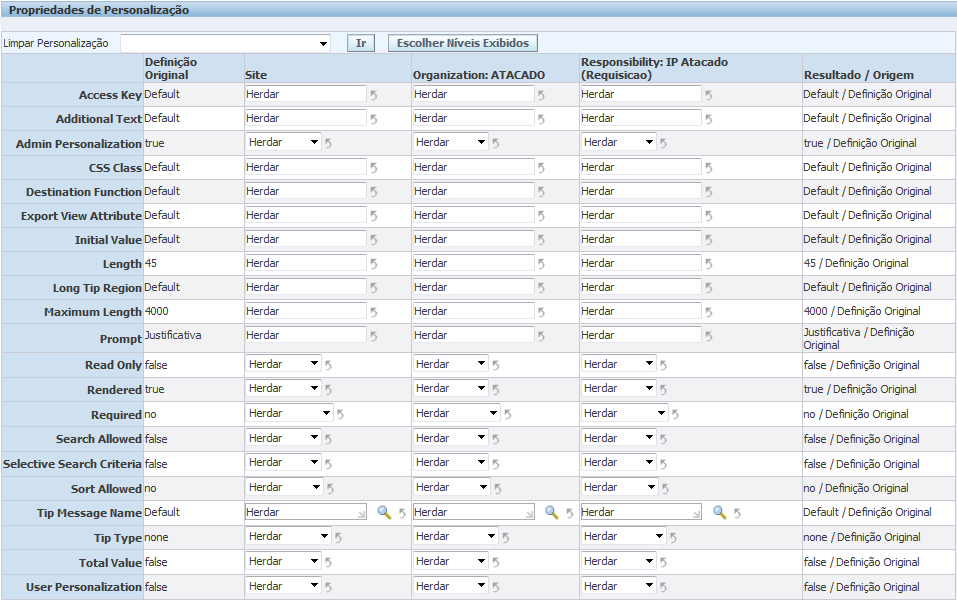Reset Site value for Access Key

click(374, 95)
